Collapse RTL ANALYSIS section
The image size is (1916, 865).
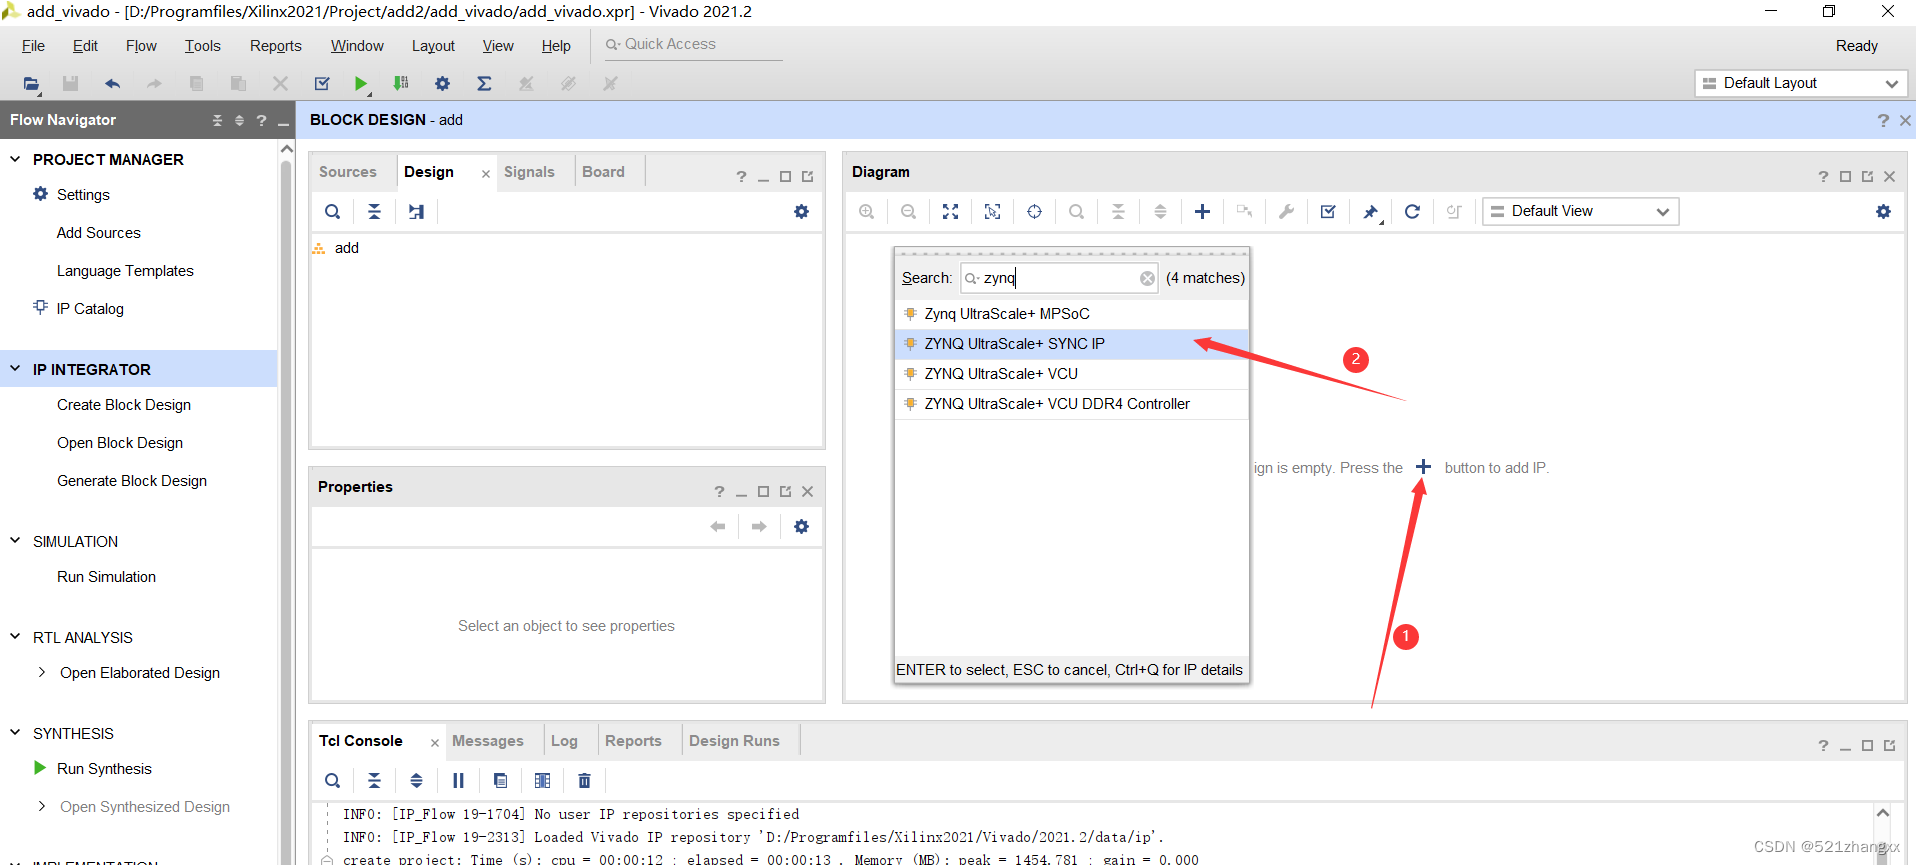pyautogui.click(x=15, y=637)
